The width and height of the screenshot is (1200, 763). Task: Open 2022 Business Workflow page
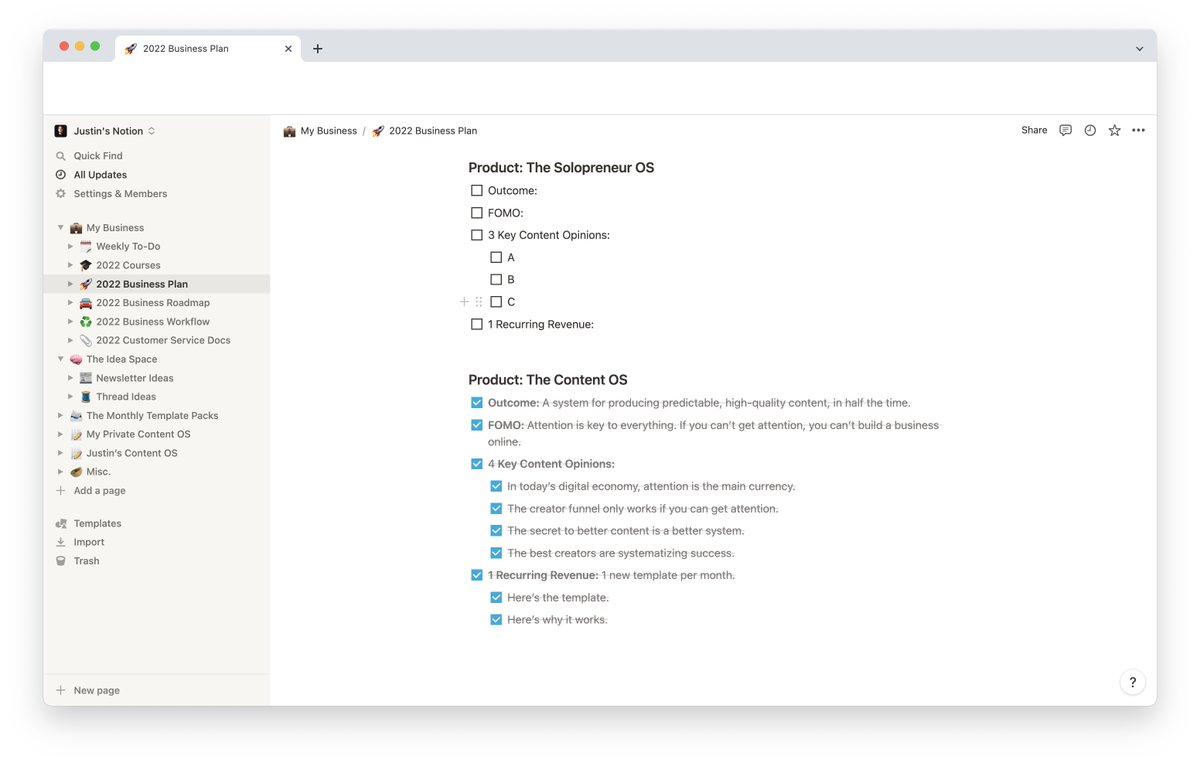pyautogui.click(x=153, y=322)
